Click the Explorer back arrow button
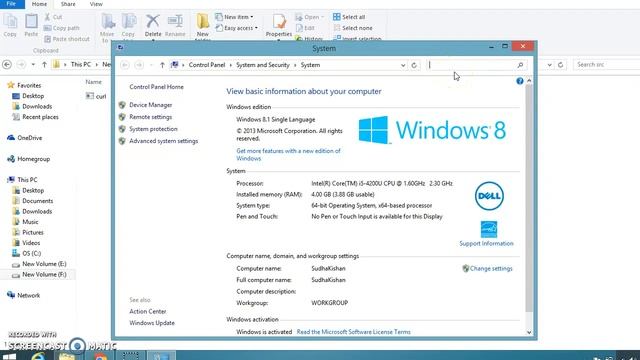The width and height of the screenshot is (640, 360). pyautogui.click(x=7, y=64)
